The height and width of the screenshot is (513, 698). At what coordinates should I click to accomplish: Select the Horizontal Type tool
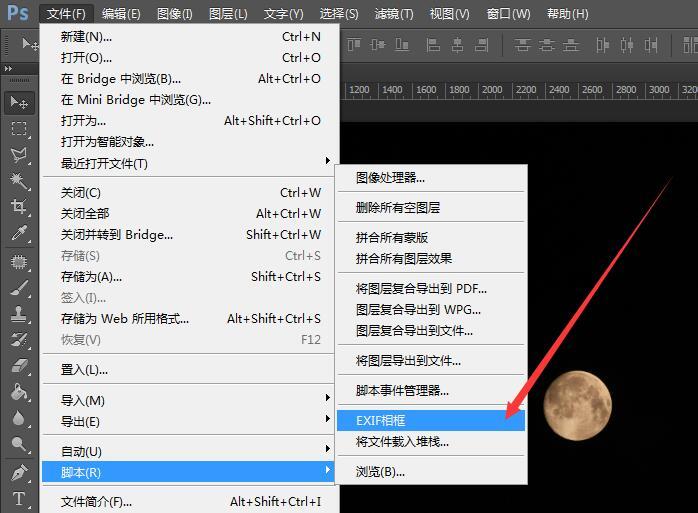point(19,499)
